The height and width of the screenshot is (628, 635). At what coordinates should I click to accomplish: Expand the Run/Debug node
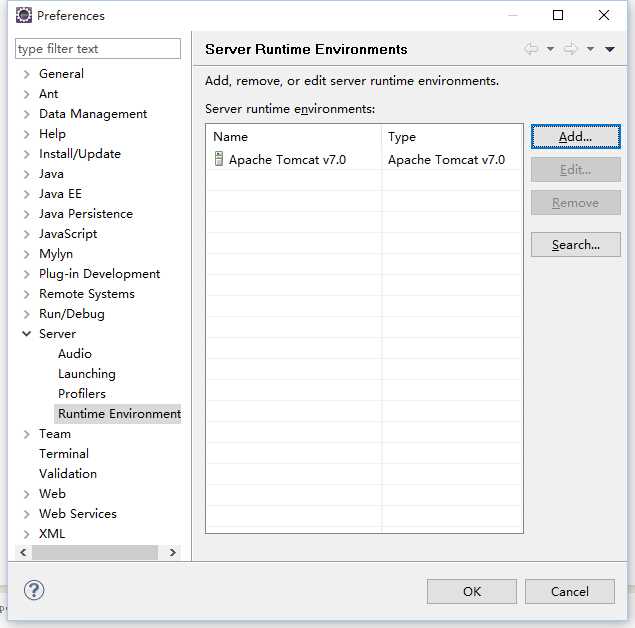27,314
